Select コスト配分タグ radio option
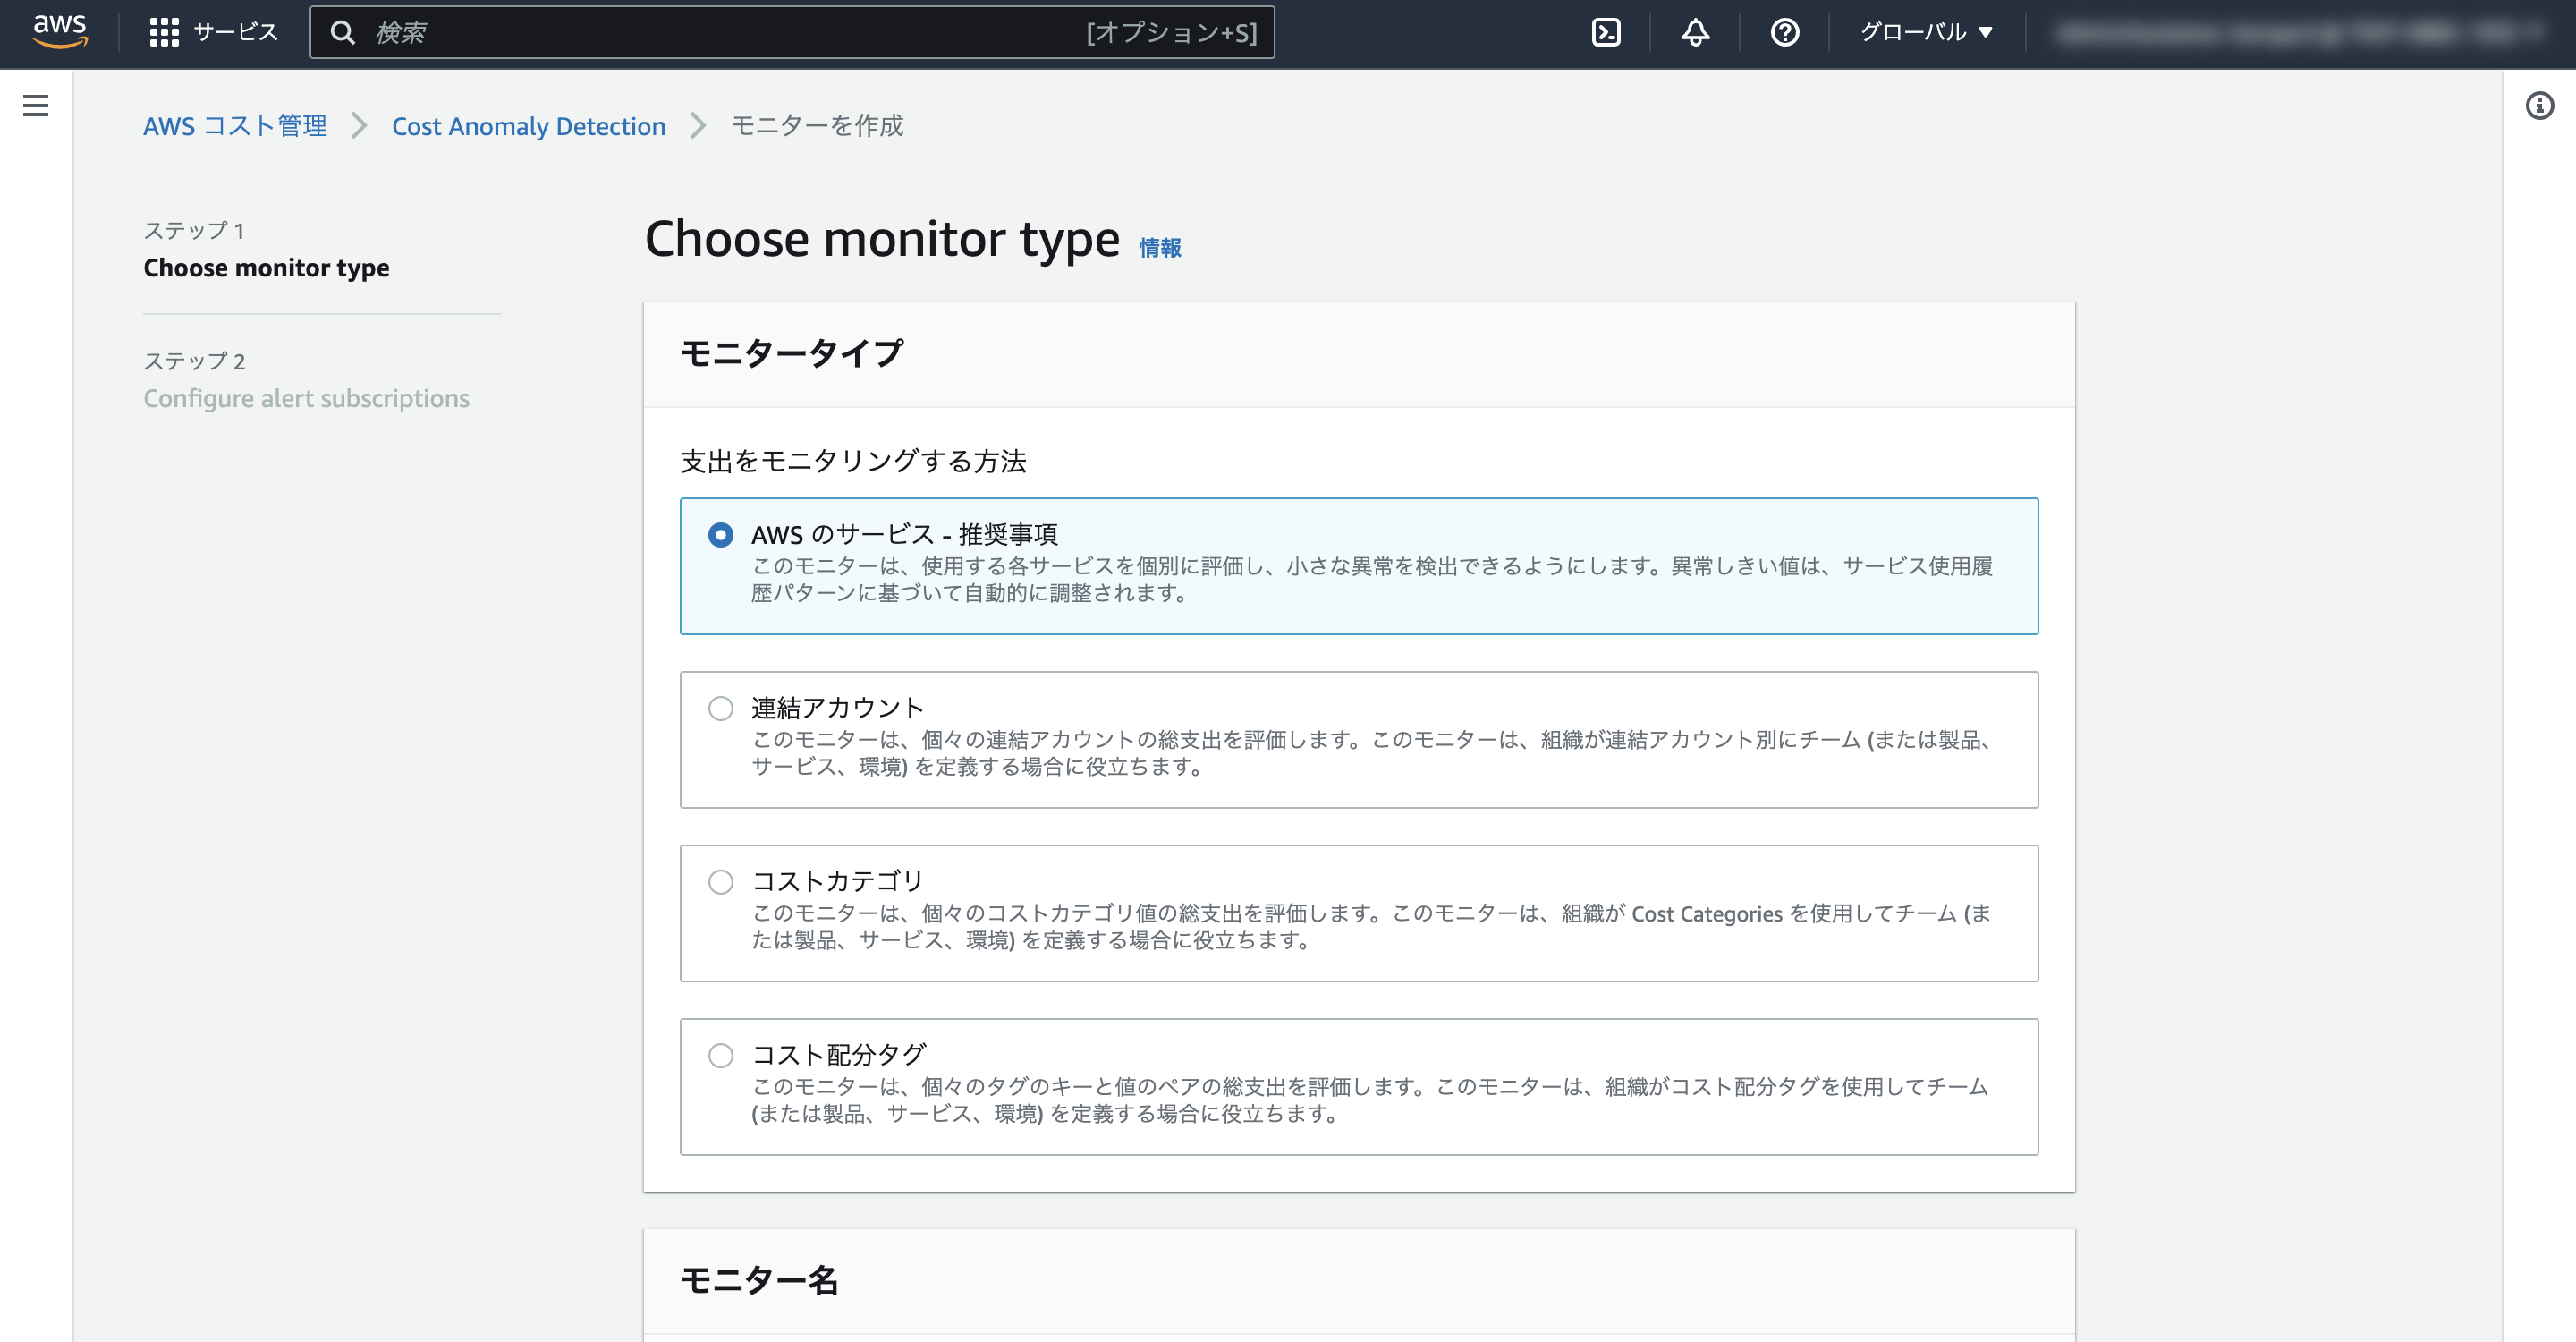 coord(720,1055)
